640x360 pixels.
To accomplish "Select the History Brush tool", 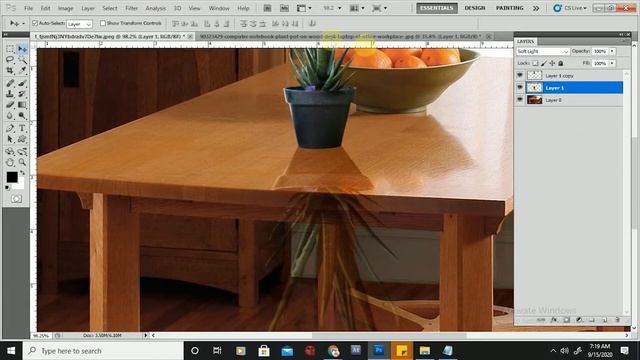I will point(22,94).
